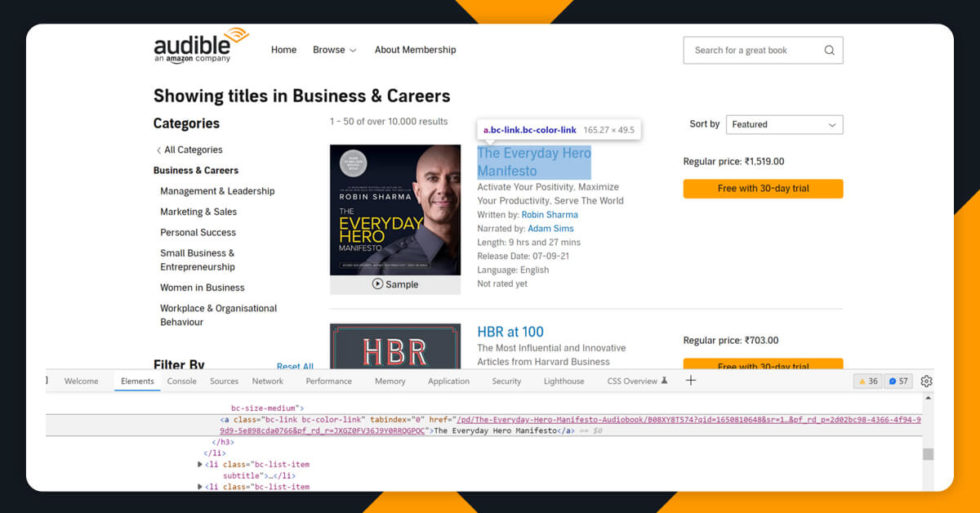This screenshot has width=980, height=513.
Task: Open the Lighthouse tab
Action: 564,381
